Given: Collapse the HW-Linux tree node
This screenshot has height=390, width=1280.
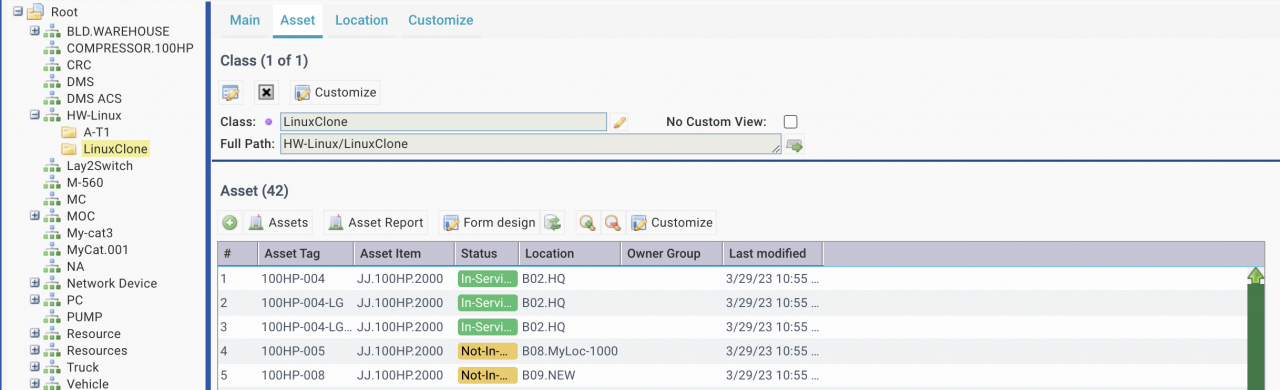Looking at the screenshot, I should coord(35,115).
